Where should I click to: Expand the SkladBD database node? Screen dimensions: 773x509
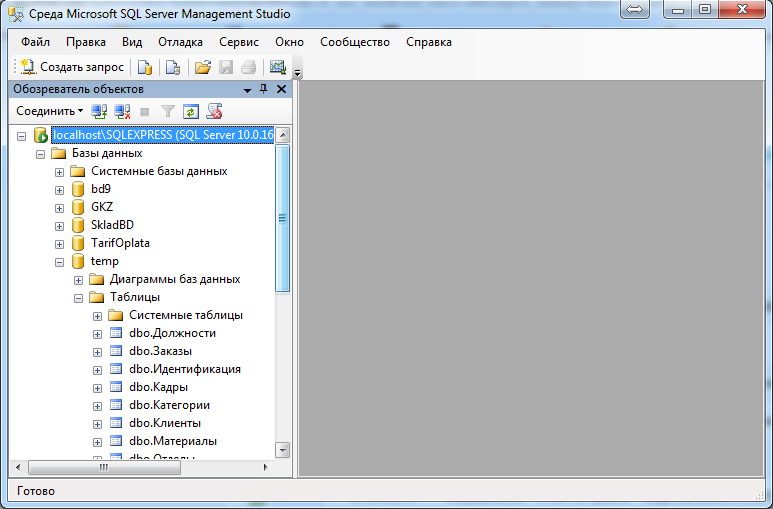click(x=59, y=226)
